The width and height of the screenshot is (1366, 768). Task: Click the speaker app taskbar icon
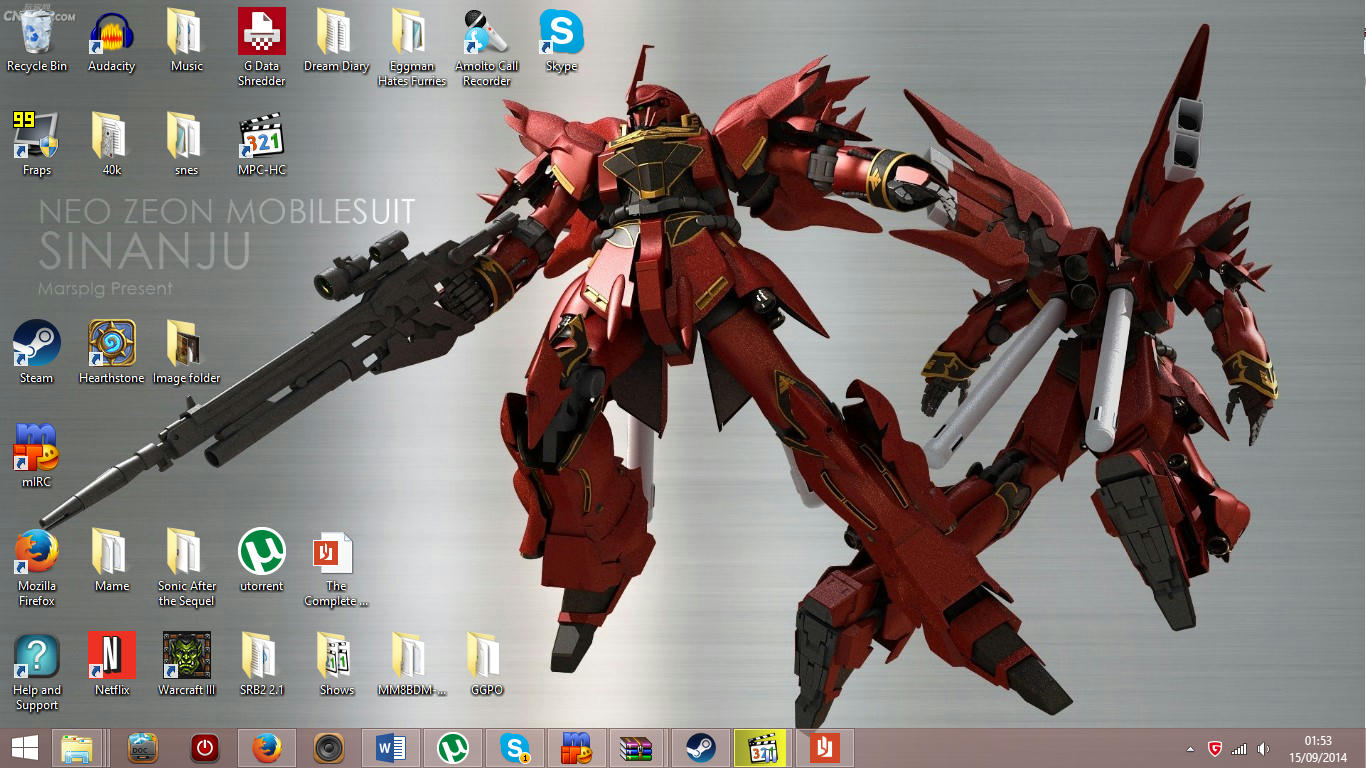pyautogui.click(x=329, y=748)
